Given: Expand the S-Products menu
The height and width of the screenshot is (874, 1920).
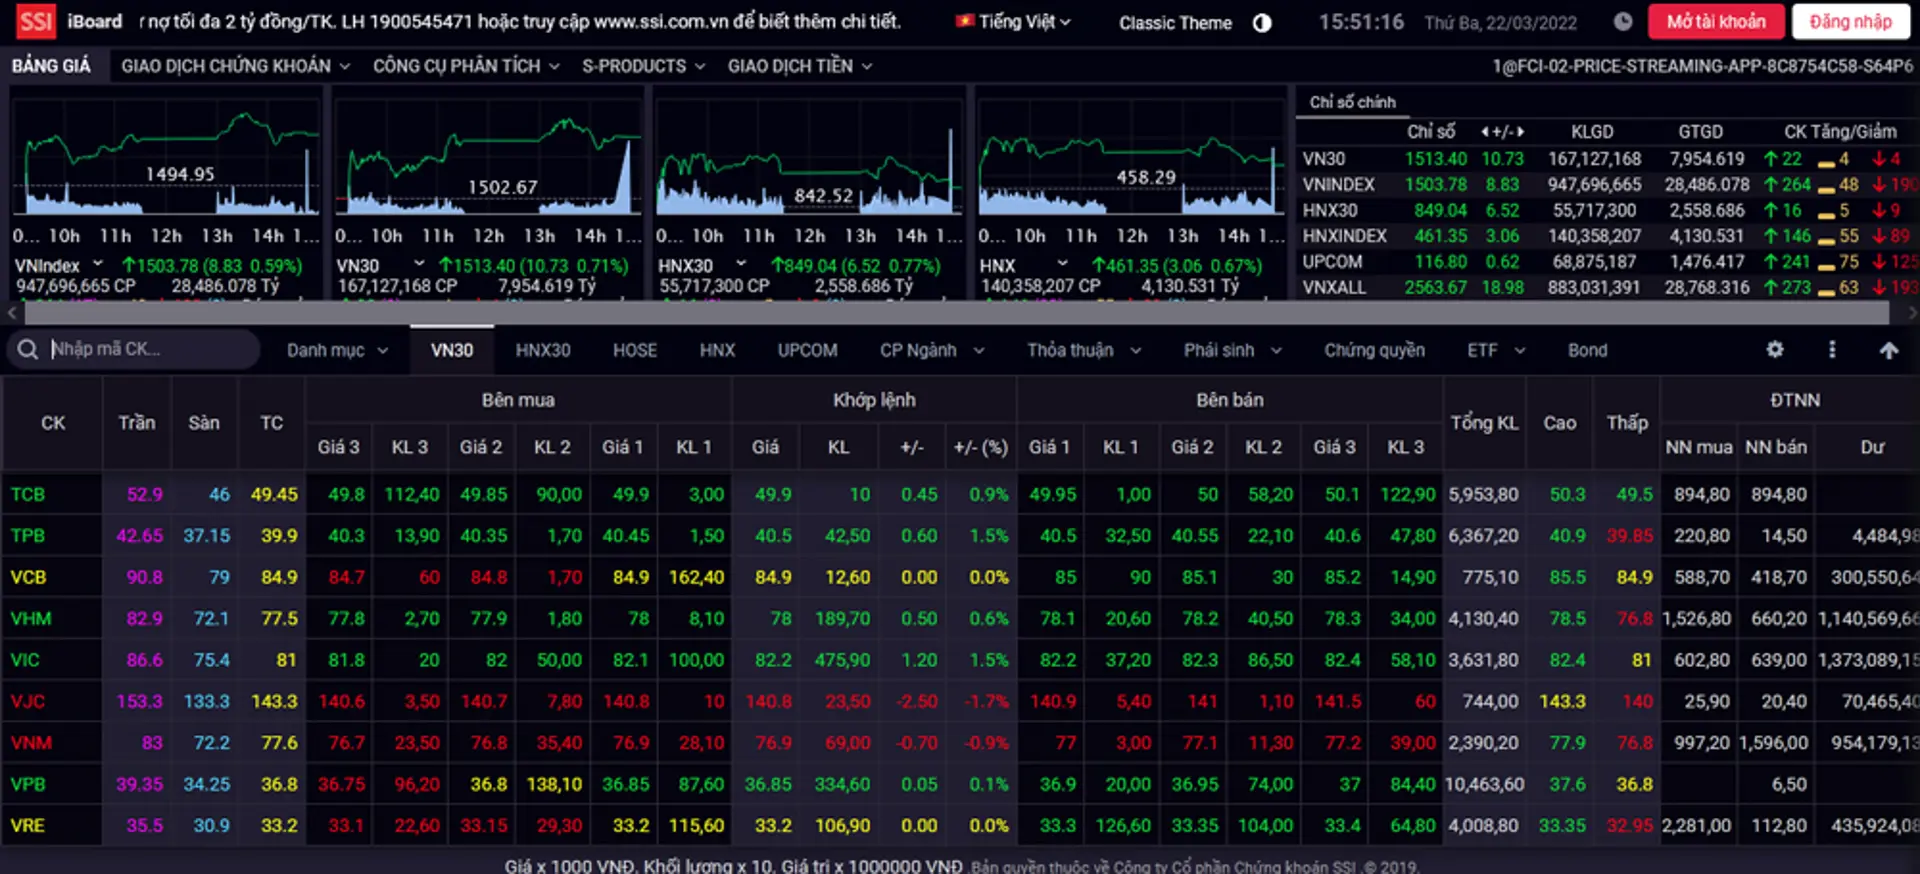Looking at the screenshot, I should coord(644,66).
